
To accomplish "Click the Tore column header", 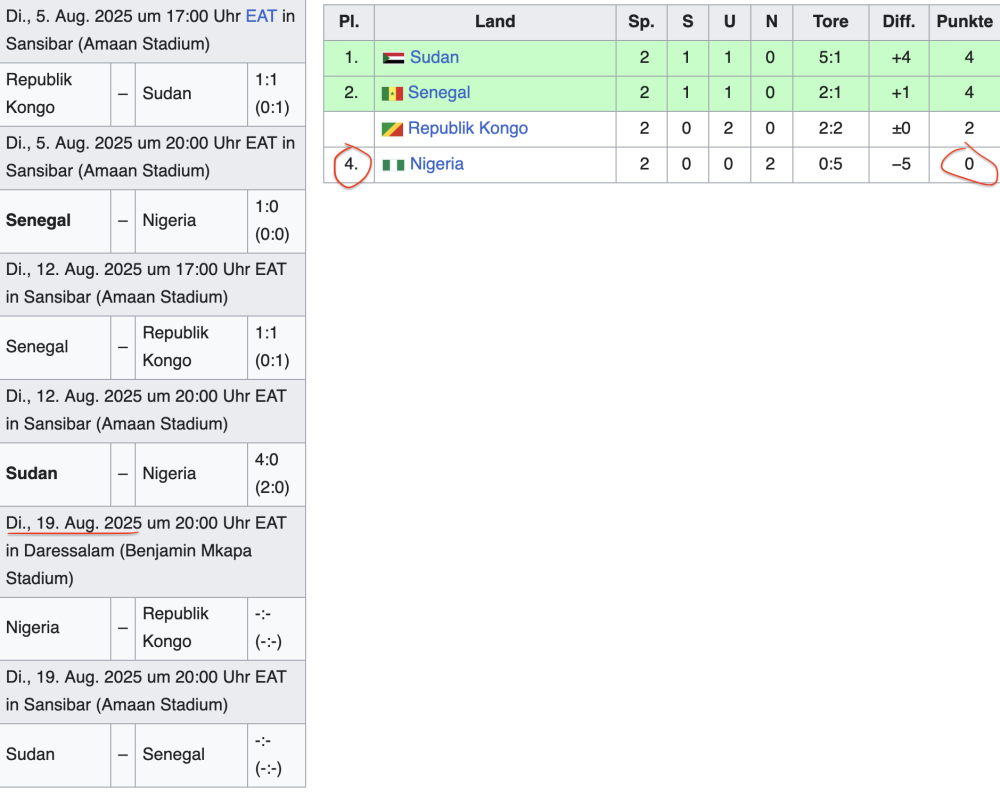I will point(830,21).
